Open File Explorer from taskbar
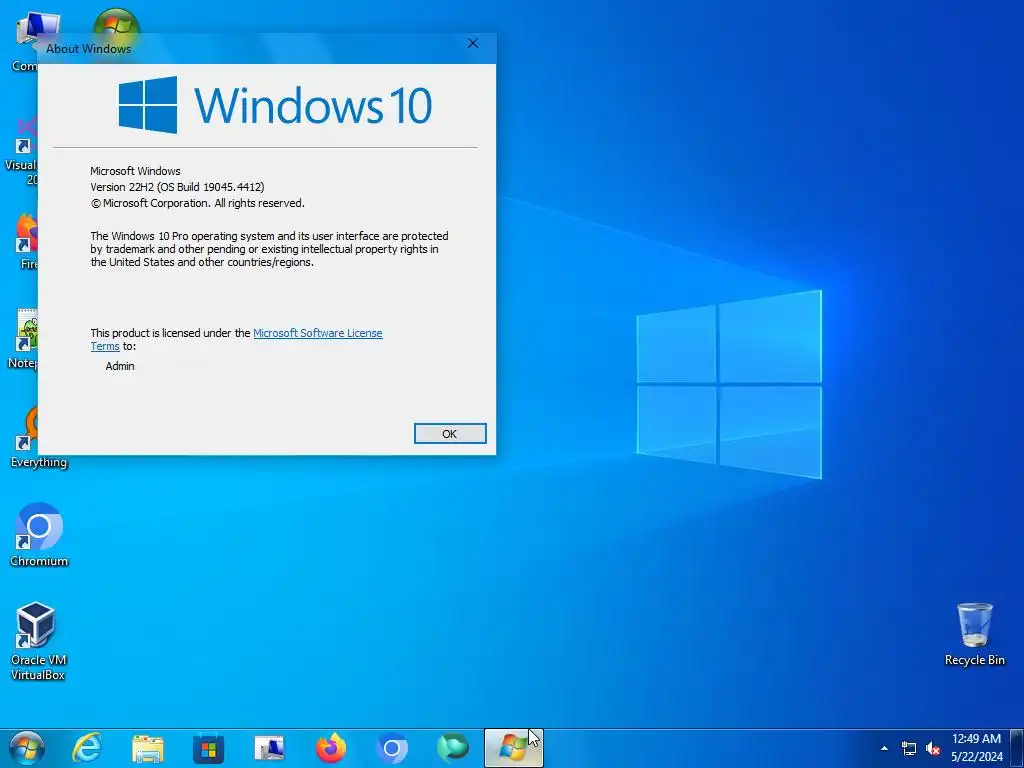The image size is (1024, 768). point(148,748)
